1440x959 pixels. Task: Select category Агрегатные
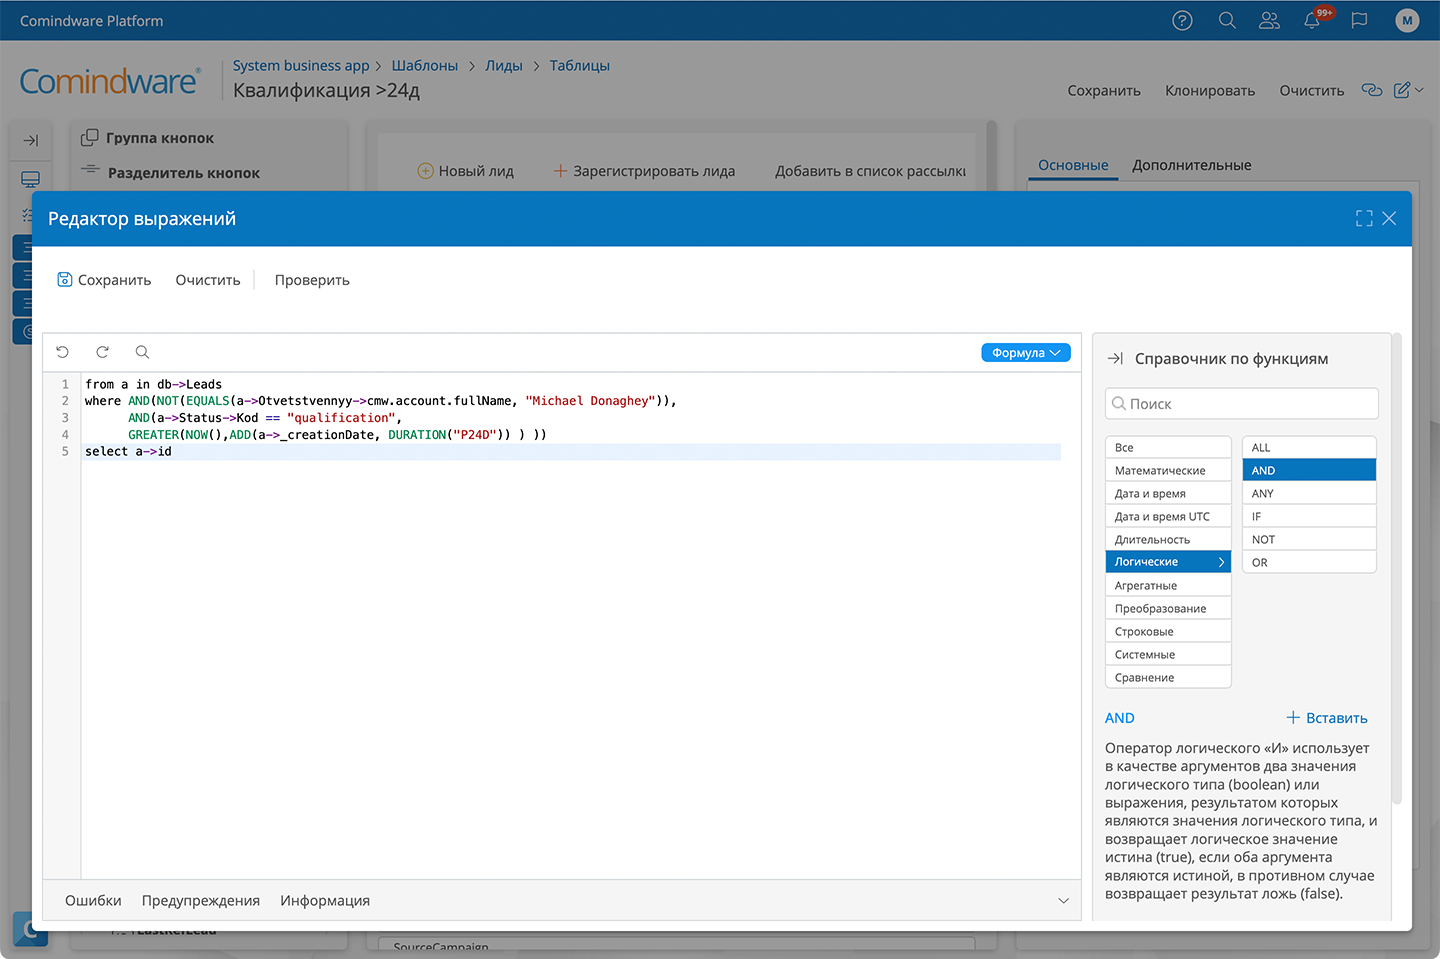pos(1168,585)
